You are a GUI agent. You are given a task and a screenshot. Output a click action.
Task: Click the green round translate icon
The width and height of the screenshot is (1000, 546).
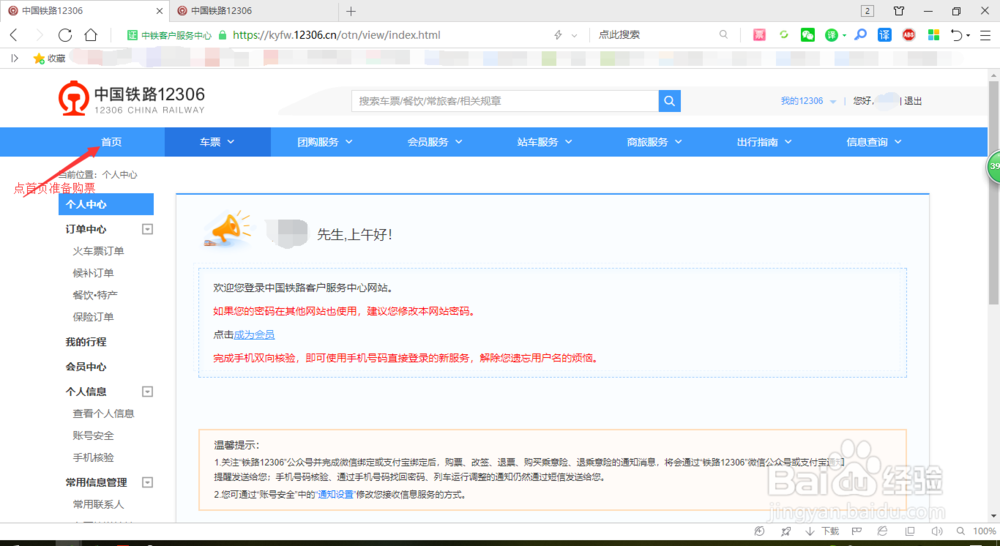pos(831,35)
